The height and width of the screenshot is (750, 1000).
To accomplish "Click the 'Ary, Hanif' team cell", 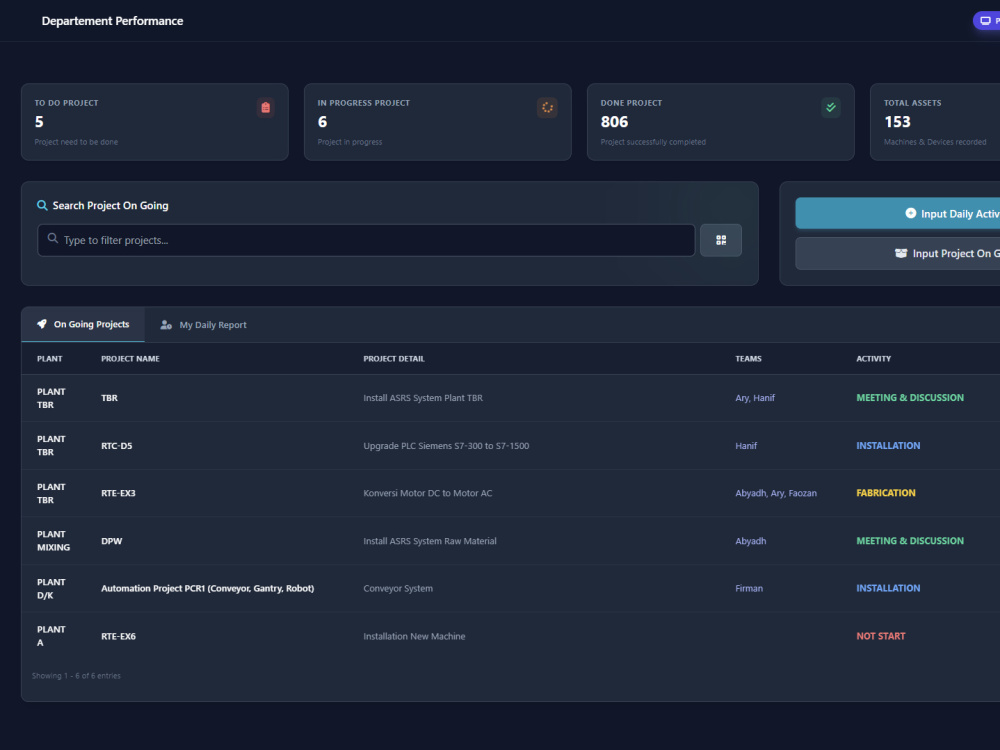I will tap(754, 398).
